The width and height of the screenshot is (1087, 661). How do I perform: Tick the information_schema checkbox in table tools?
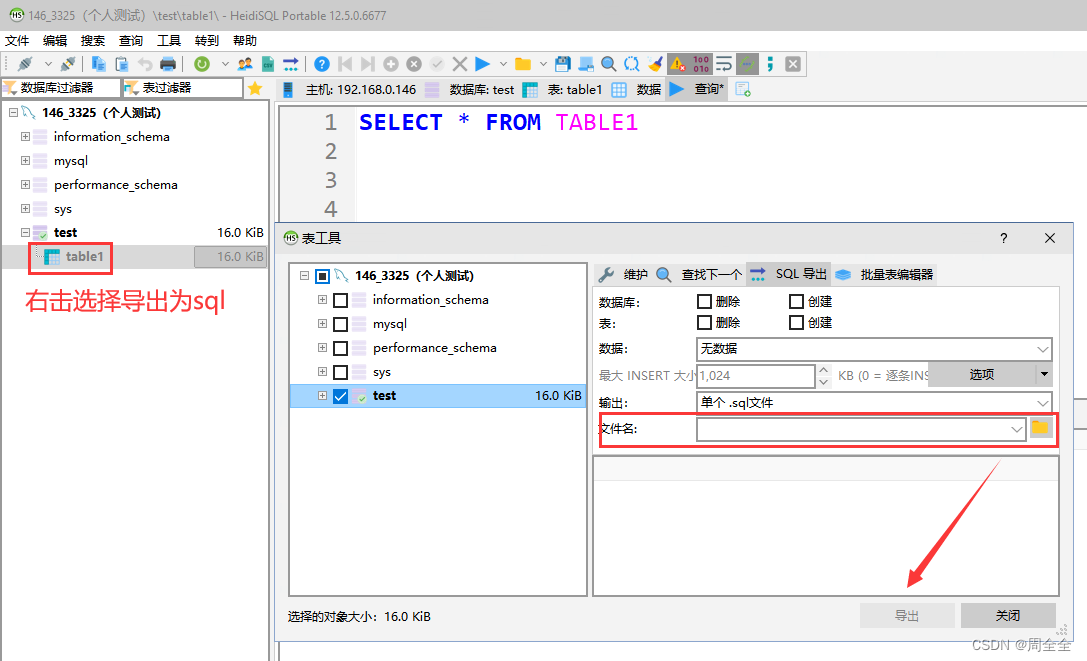[x=340, y=300]
